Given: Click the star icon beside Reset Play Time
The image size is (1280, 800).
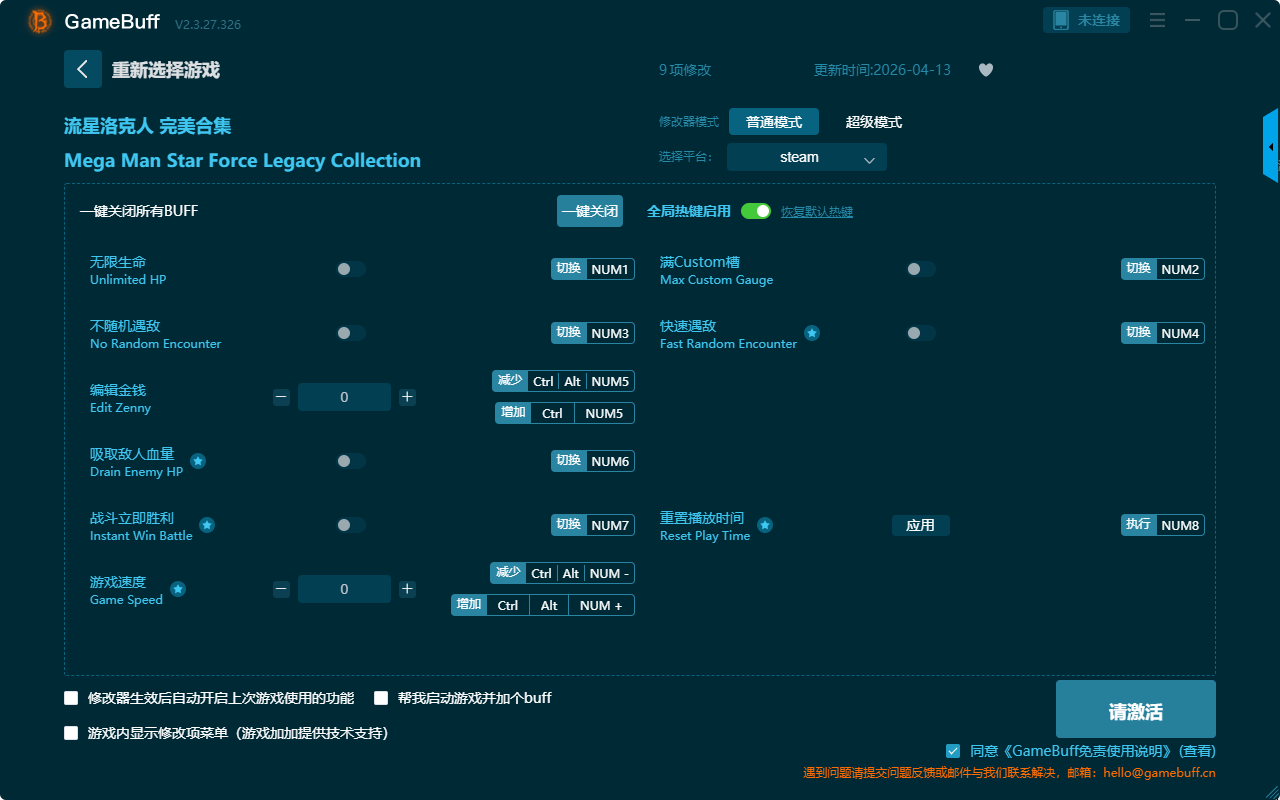Looking at the screenshot, I should click(x=764, y=525).
